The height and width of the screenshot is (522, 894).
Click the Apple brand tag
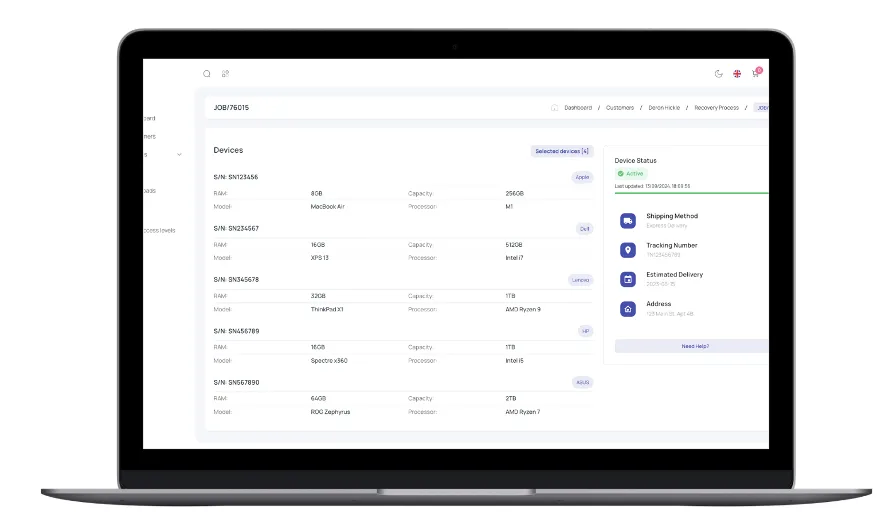point(582,177)
